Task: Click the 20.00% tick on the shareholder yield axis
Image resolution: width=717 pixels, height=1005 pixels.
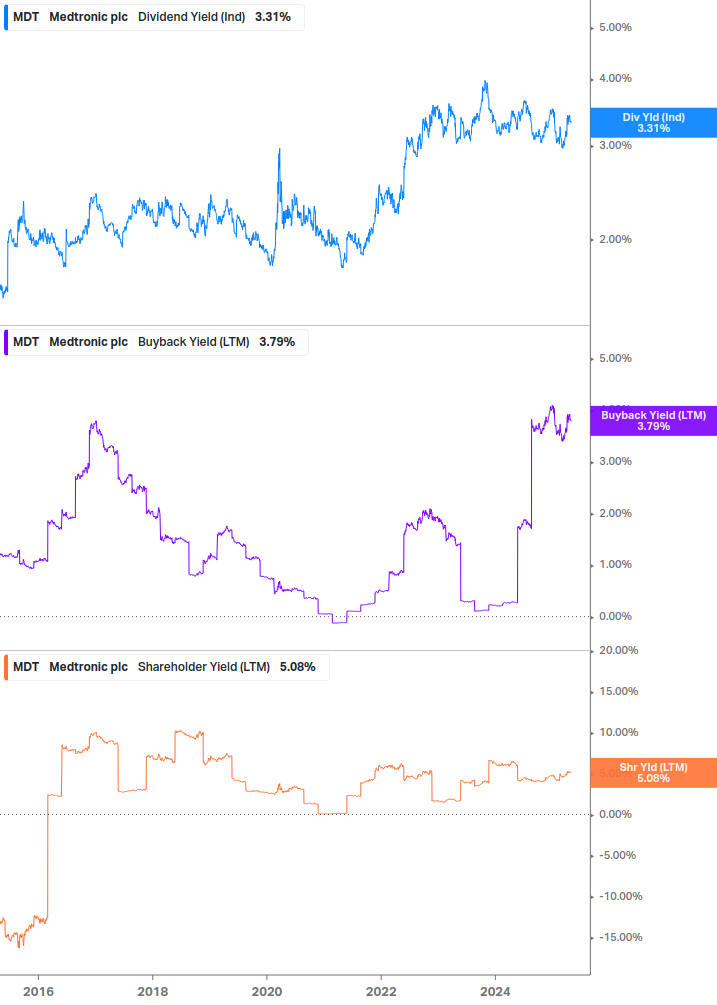Action: [x=618, y=651]
